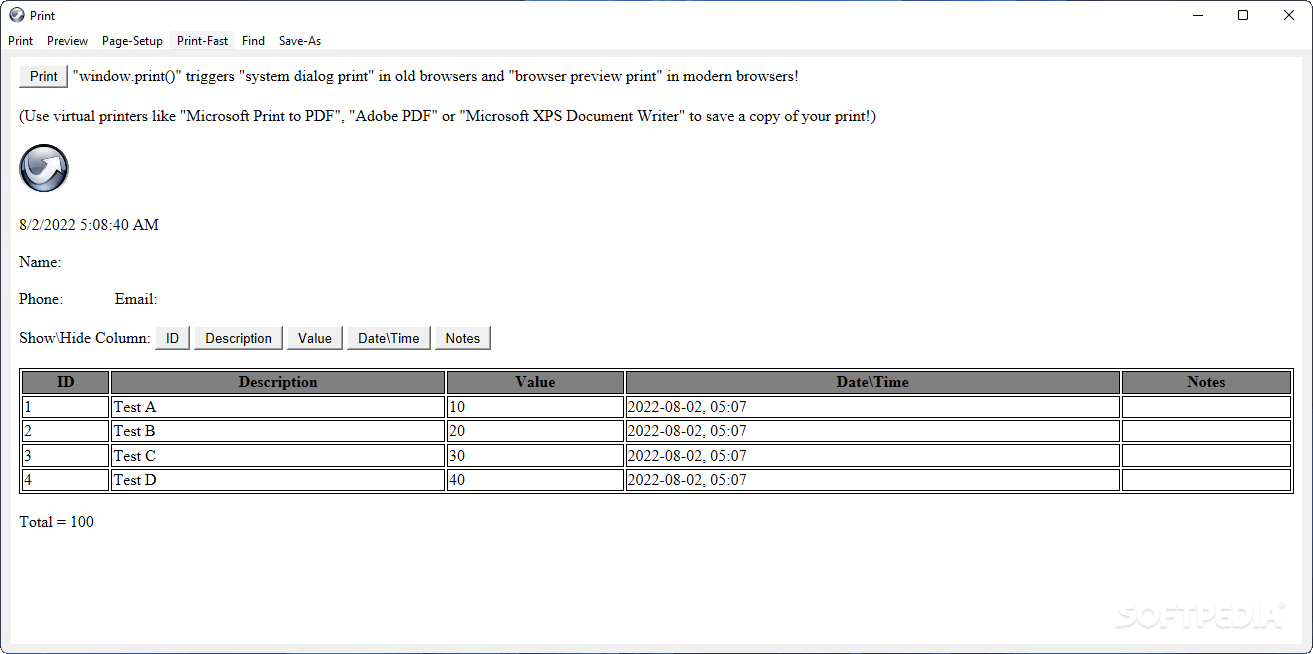Click the round arrow logo image
The height and width of the screenshot is (654, 1313).
44,168
